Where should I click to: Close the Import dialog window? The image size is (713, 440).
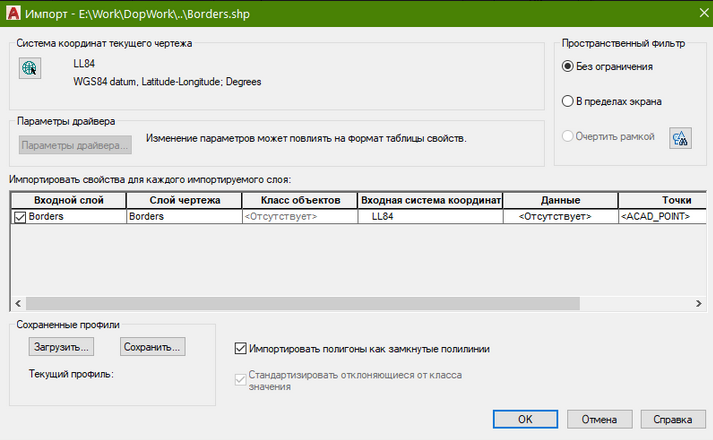tap(695, 11)
